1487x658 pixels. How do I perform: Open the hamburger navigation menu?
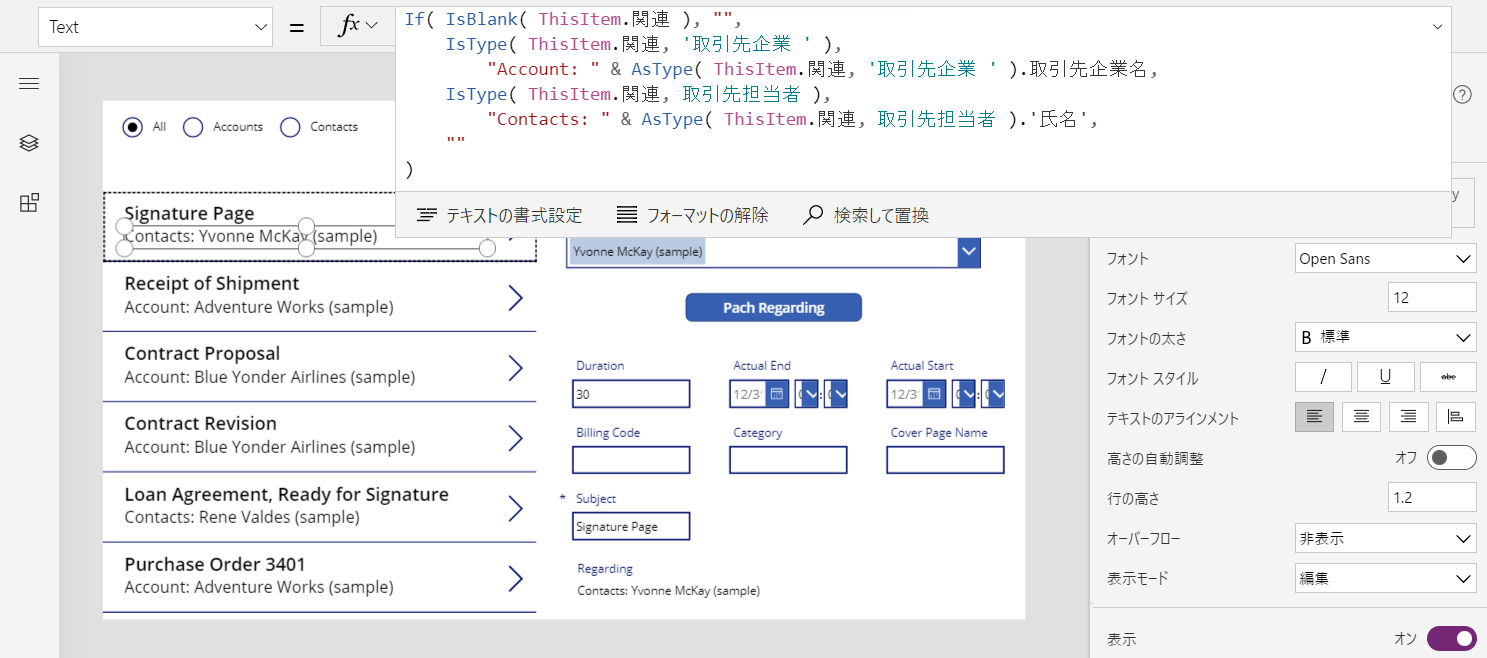coord(29,83)
